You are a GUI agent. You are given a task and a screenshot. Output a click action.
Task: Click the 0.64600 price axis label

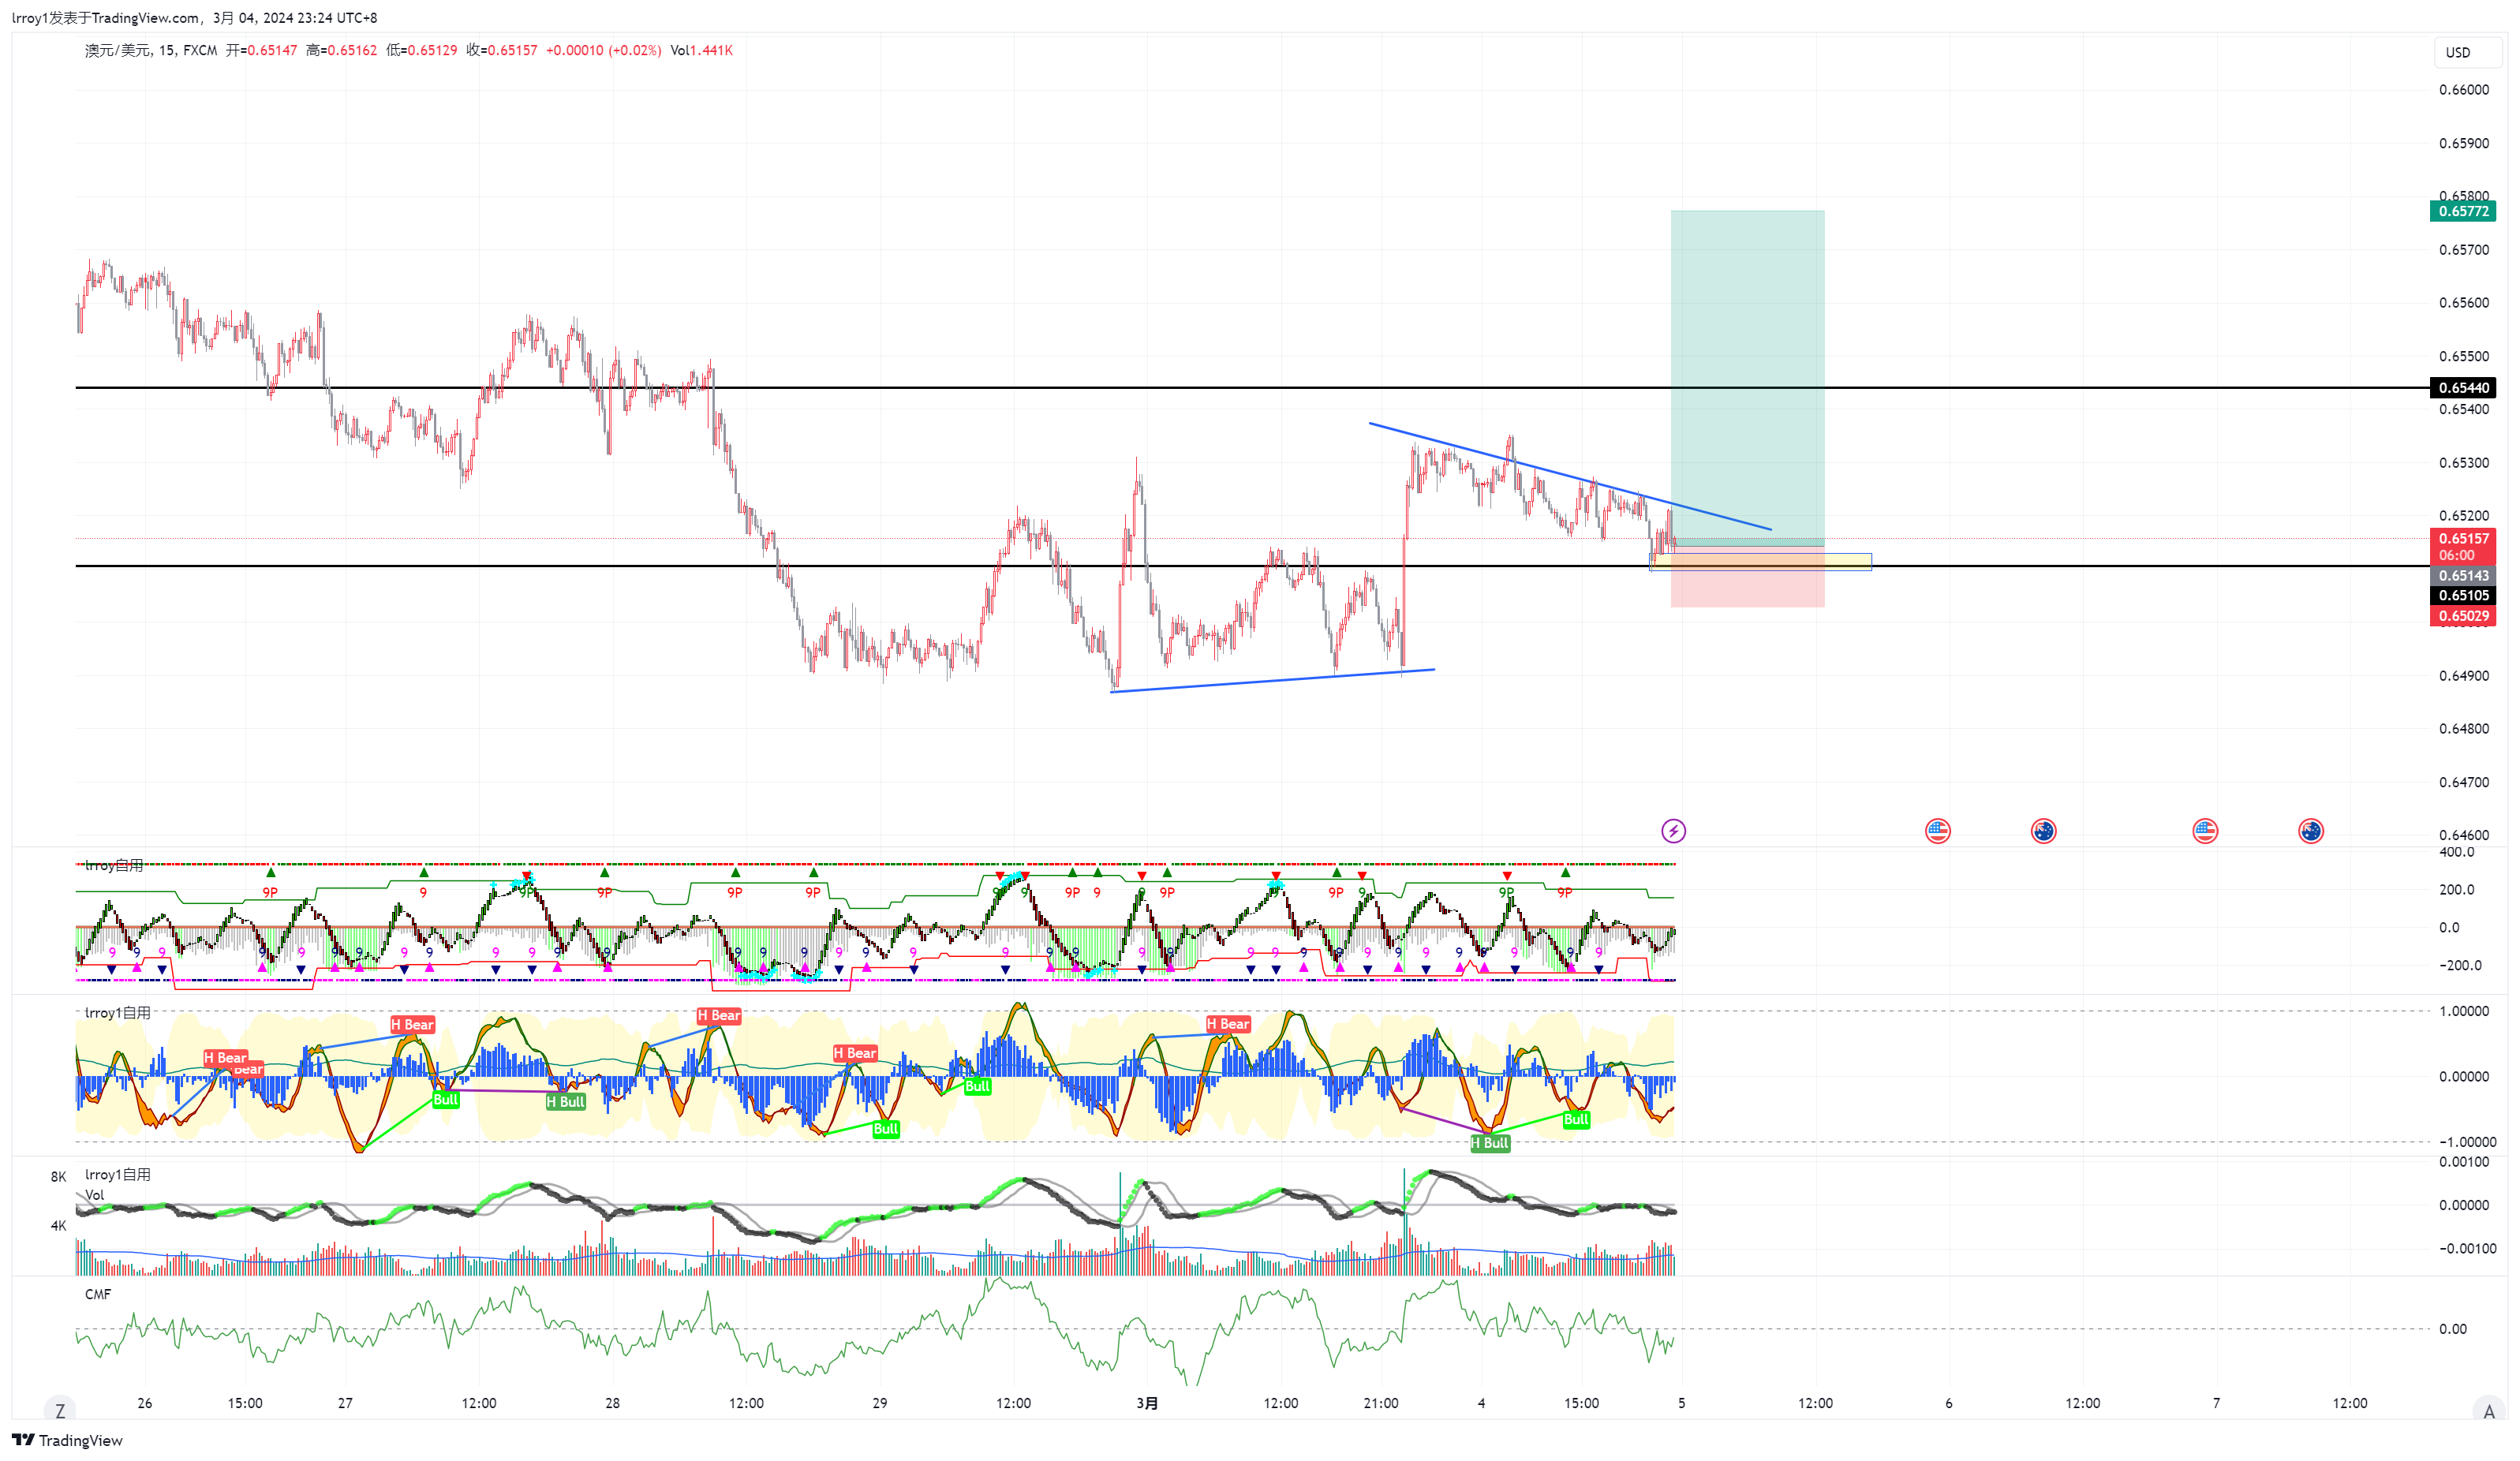pos(2464,835)
